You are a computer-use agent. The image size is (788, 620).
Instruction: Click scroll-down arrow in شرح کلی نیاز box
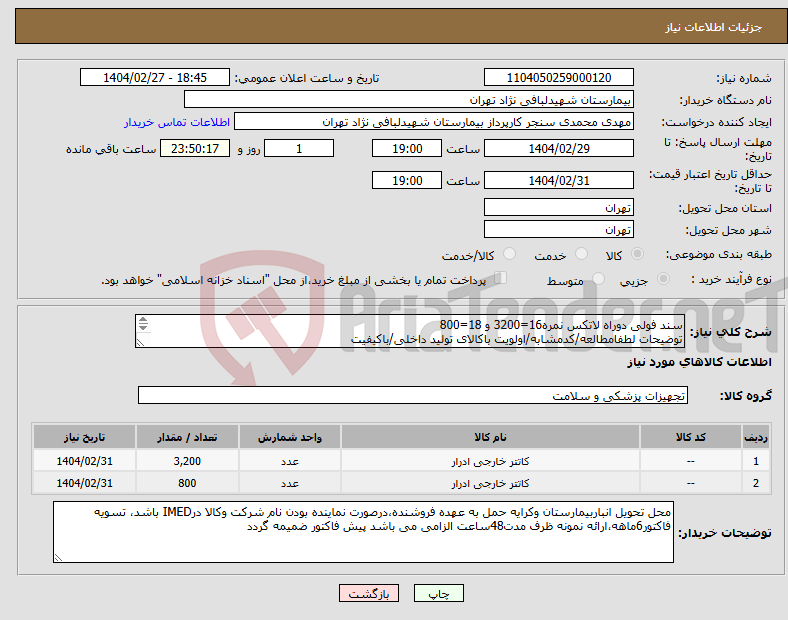click(x=143, y=327)
